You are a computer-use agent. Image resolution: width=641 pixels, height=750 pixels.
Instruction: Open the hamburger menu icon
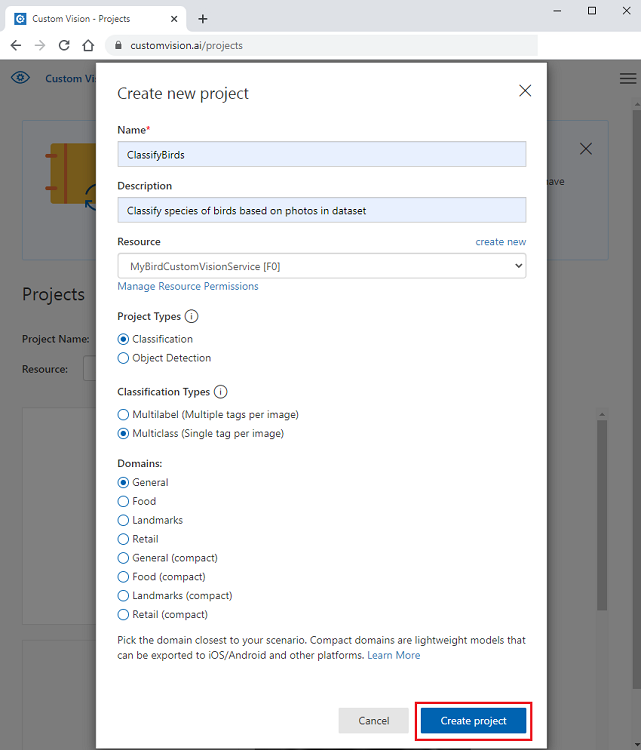pyautogui.click(x=628, y=78)
